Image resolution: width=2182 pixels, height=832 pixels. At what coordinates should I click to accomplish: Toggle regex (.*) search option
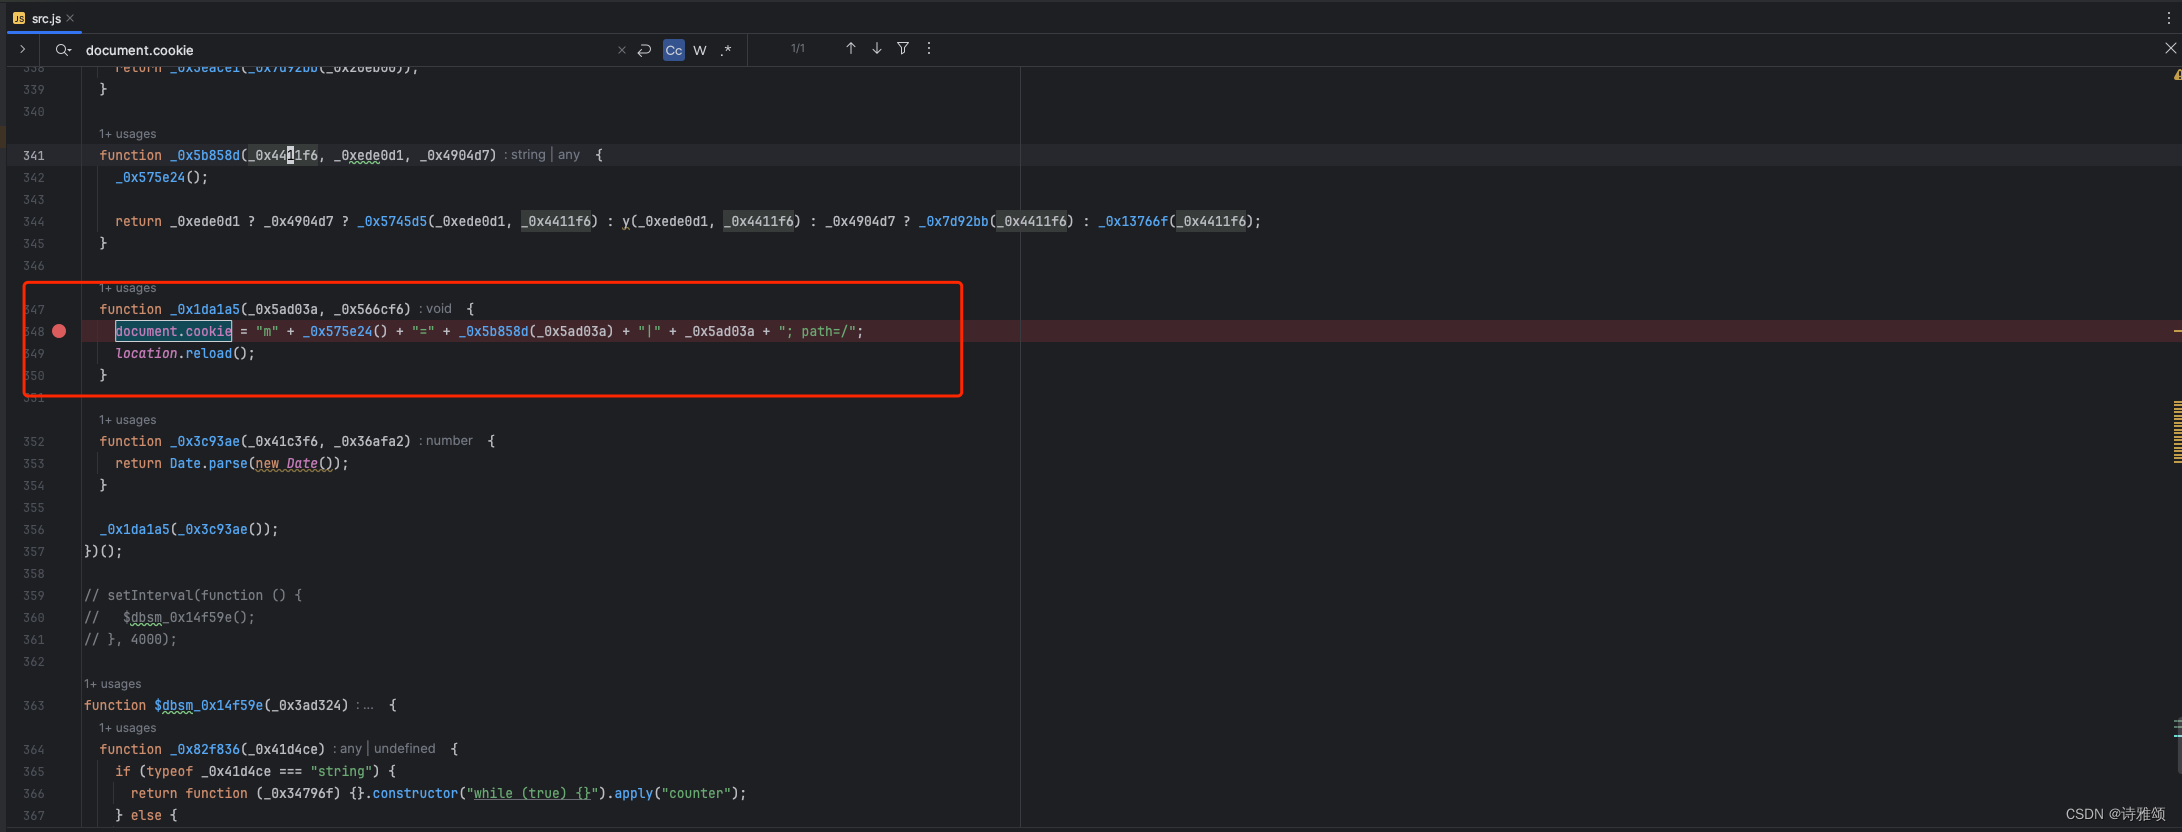point(727,50)
